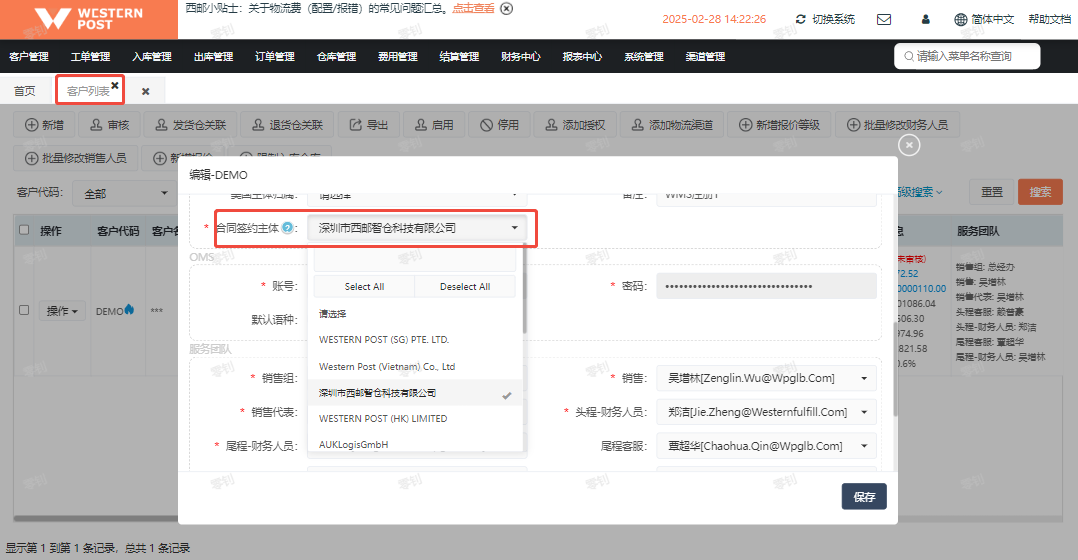Open the 帮助文档 help link
This screenshot has height=560, width=1078.
click(x=1049, y=19)
